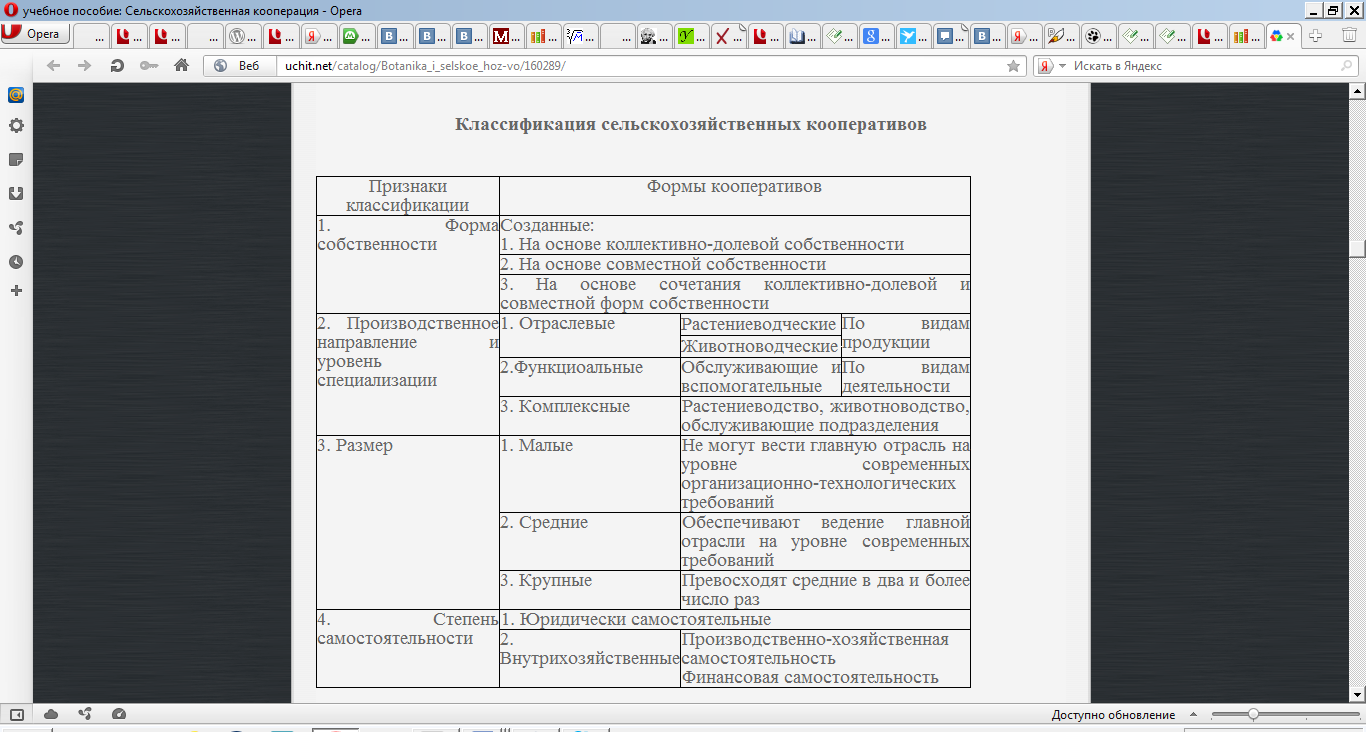Close the active browser tab
1366x732 pixels.
tap(1291, 36)
